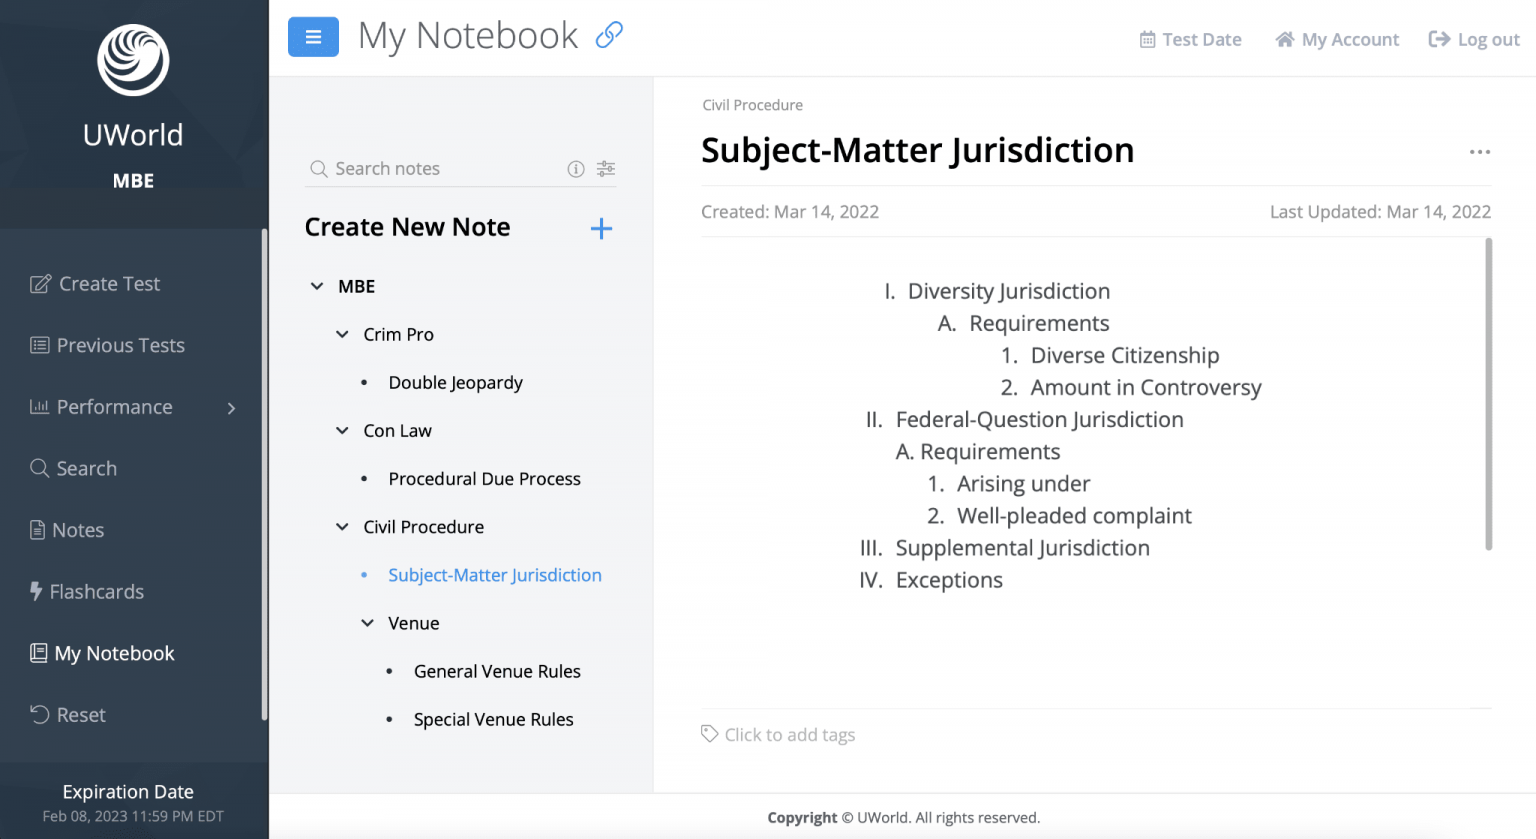Open My Account settings

point(1337,39)
